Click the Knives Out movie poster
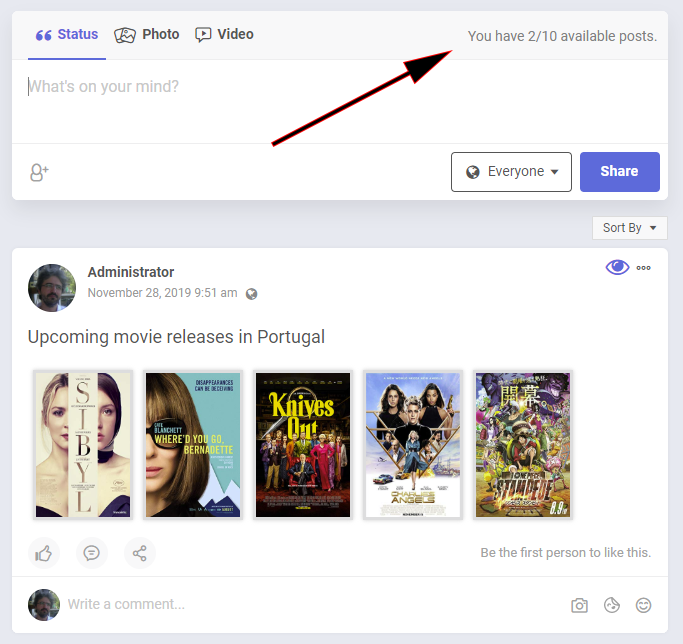 (x=303, y=445)
